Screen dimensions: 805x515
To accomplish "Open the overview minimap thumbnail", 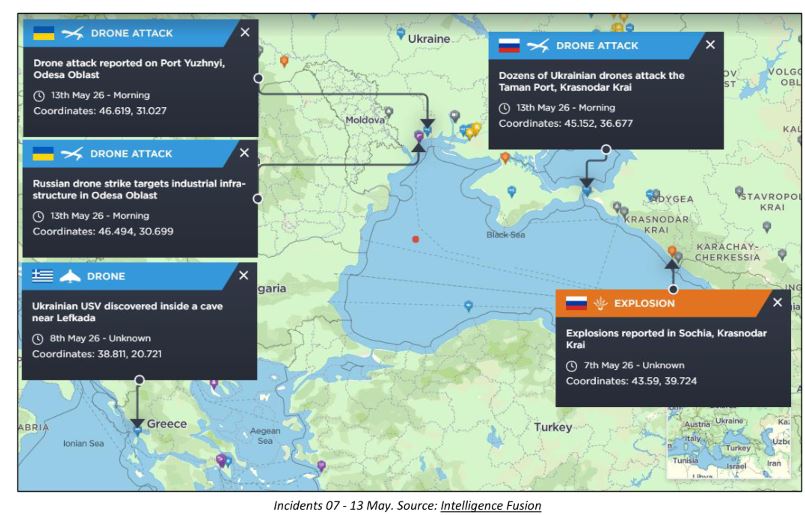I will 729,443.
